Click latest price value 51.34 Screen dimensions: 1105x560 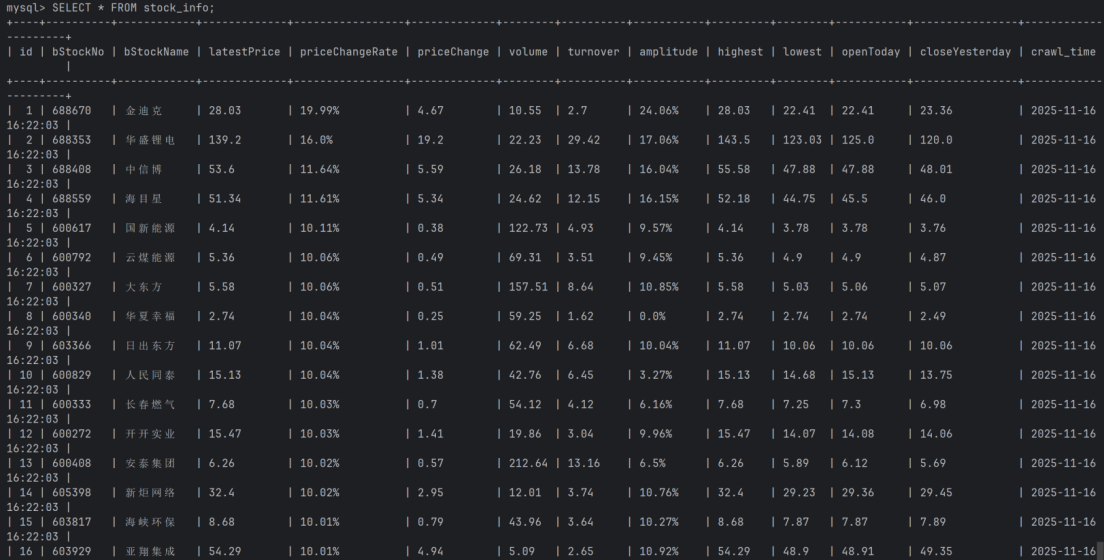225,199
